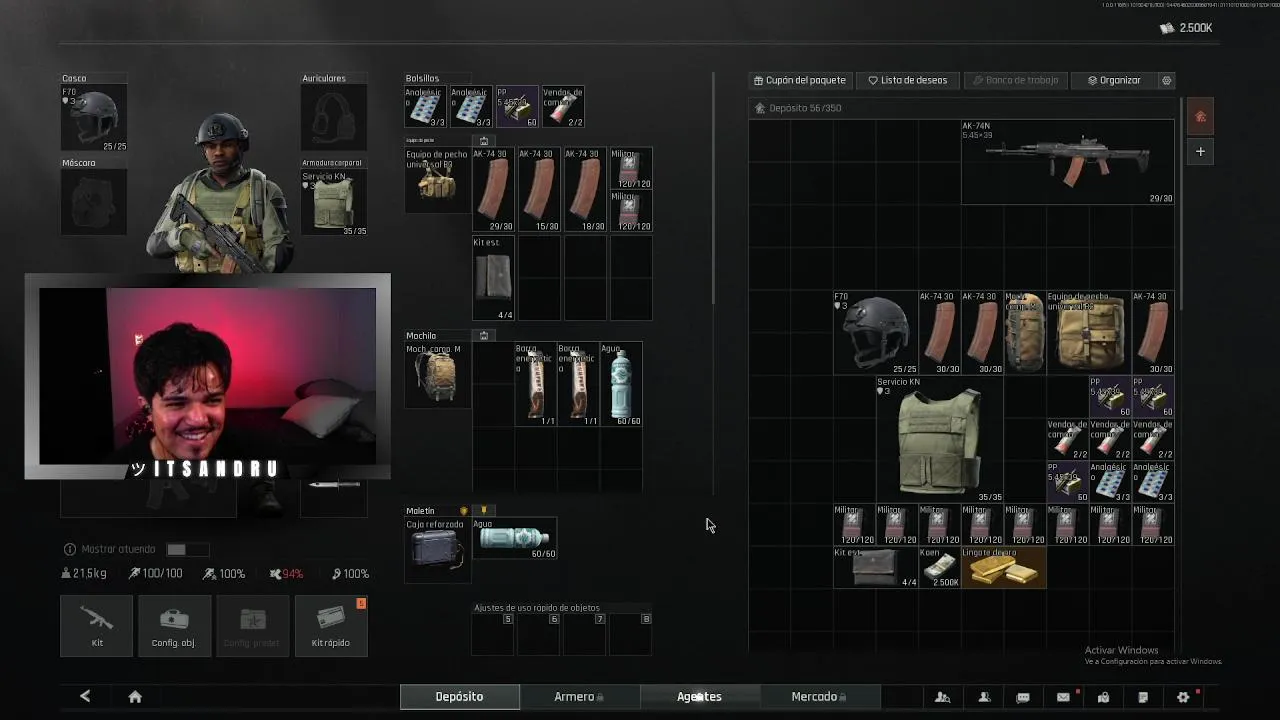Select the Mochila carga M backpack
1280x720 pixels.
[x=437, y=375]
